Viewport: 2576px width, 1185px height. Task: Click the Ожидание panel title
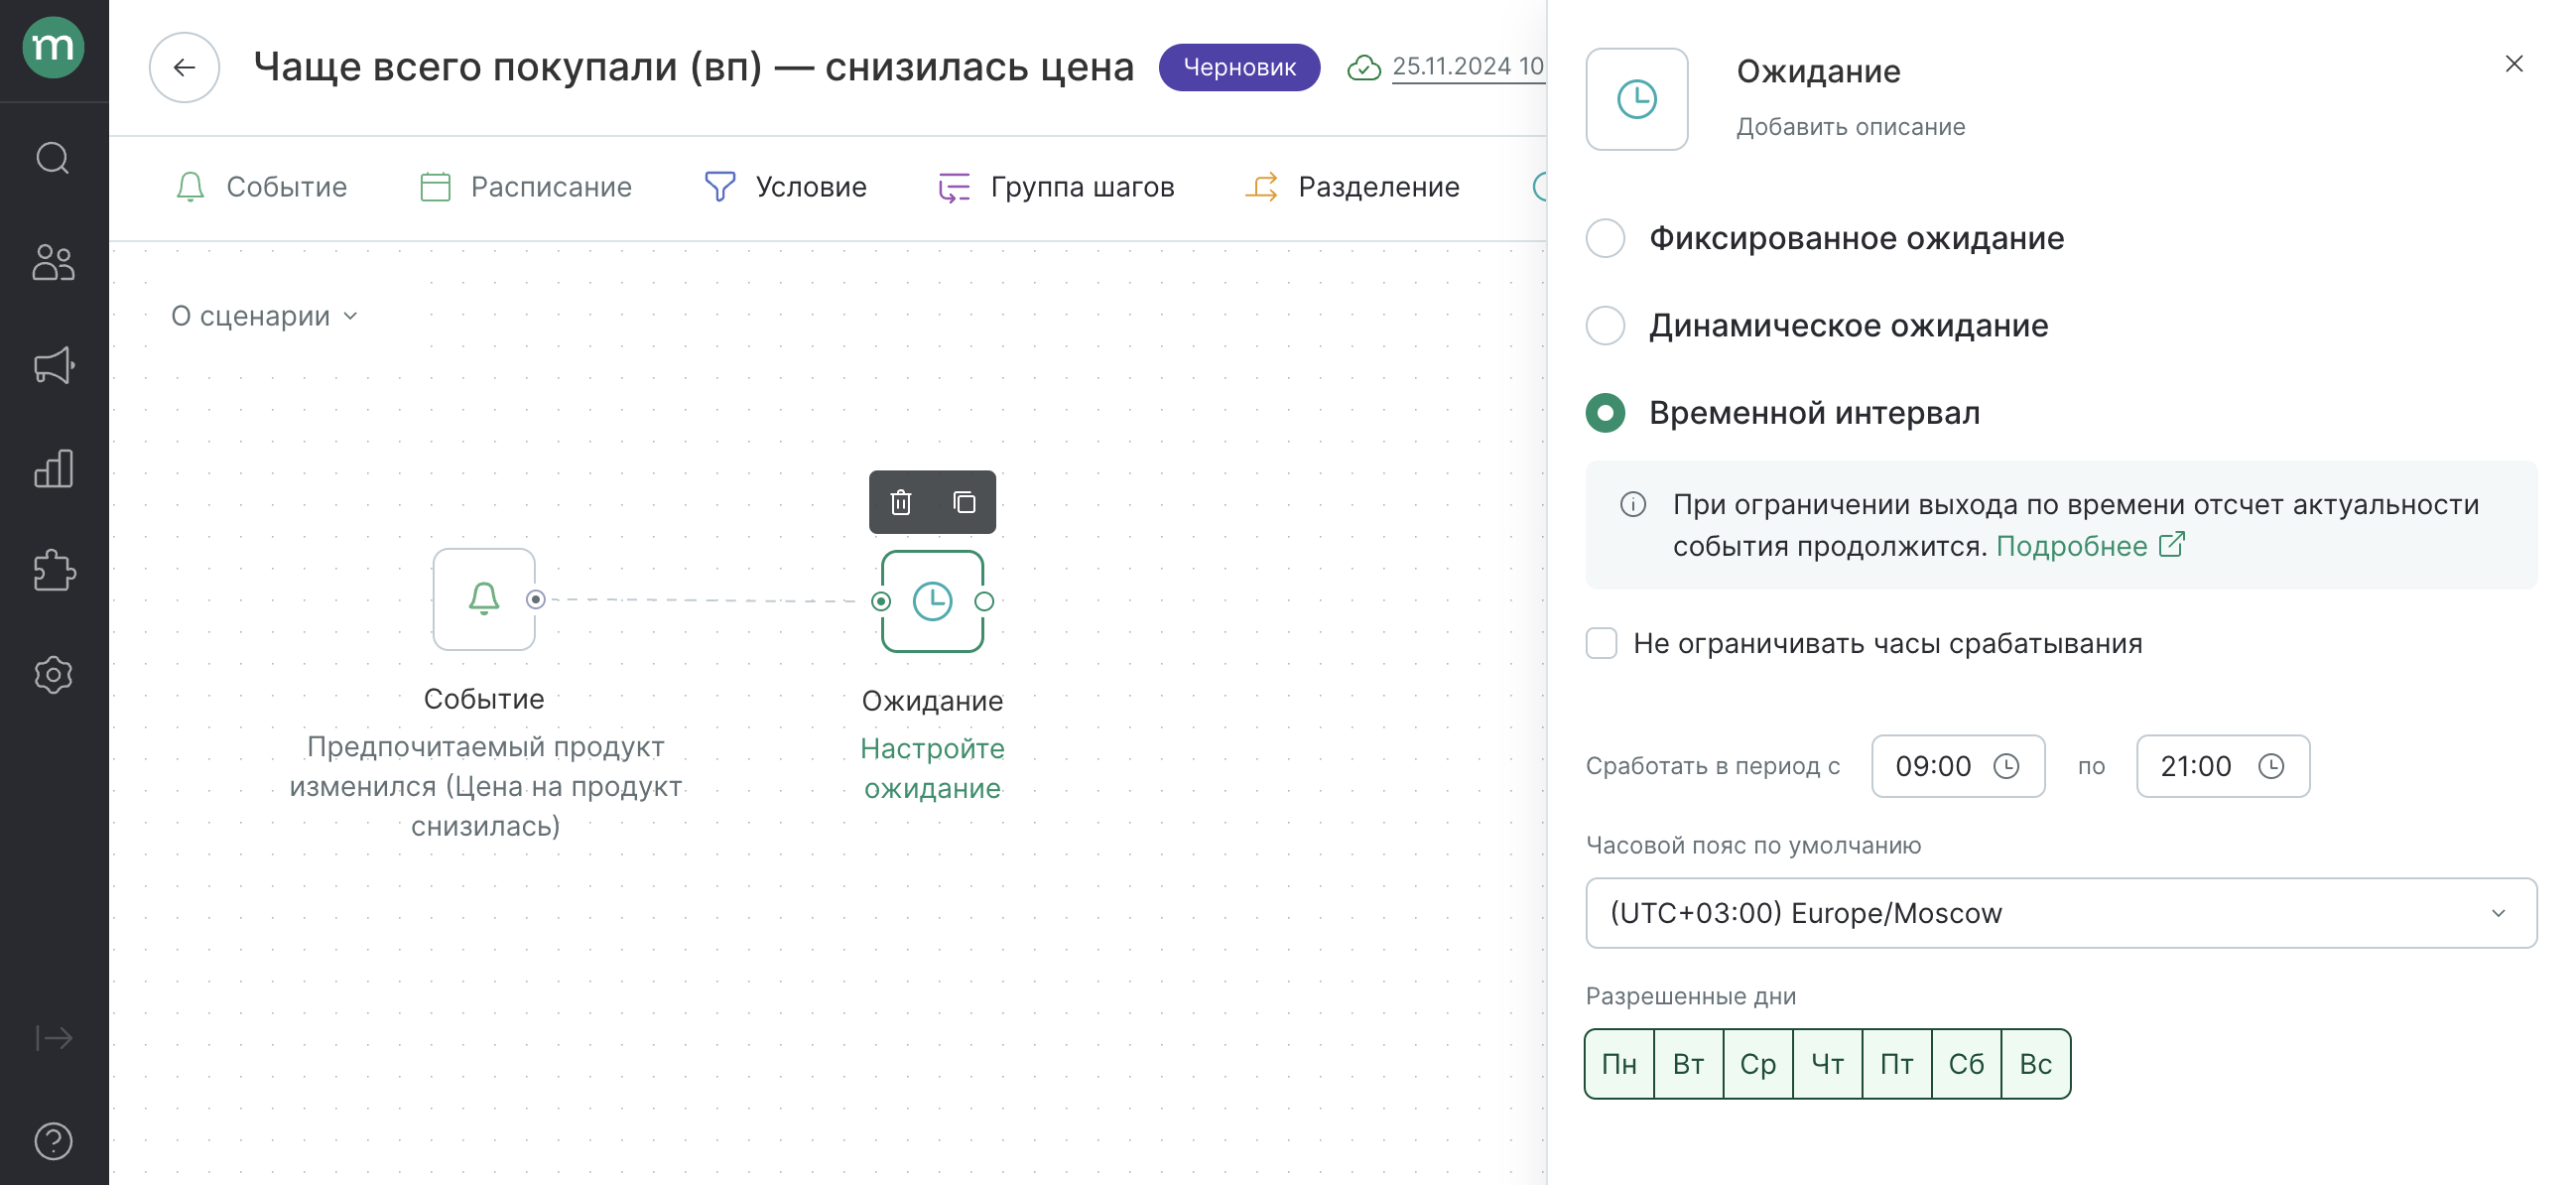1818,71
